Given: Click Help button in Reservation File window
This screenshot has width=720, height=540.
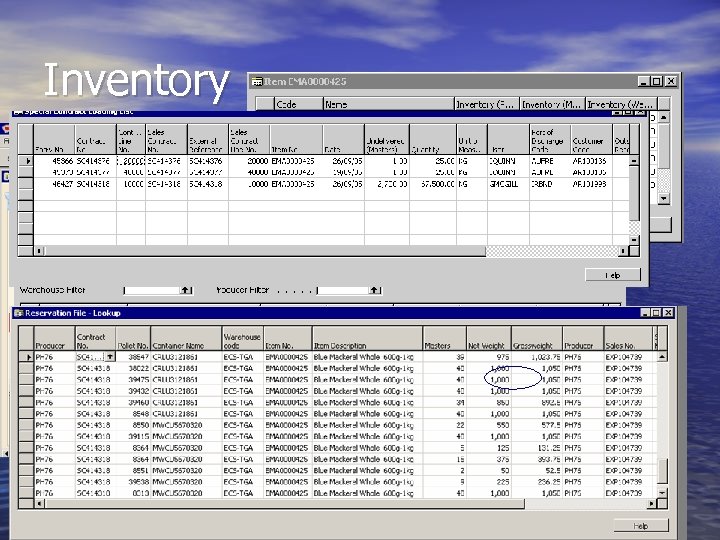Looking at the screenshot, I should (641, 526).
